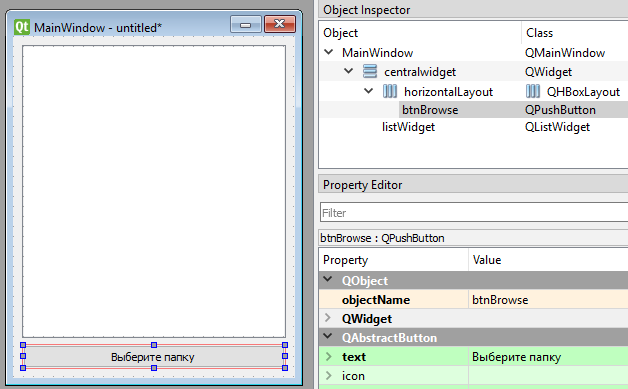Collapse the horizontalLayout tree node

pos(368,91)
